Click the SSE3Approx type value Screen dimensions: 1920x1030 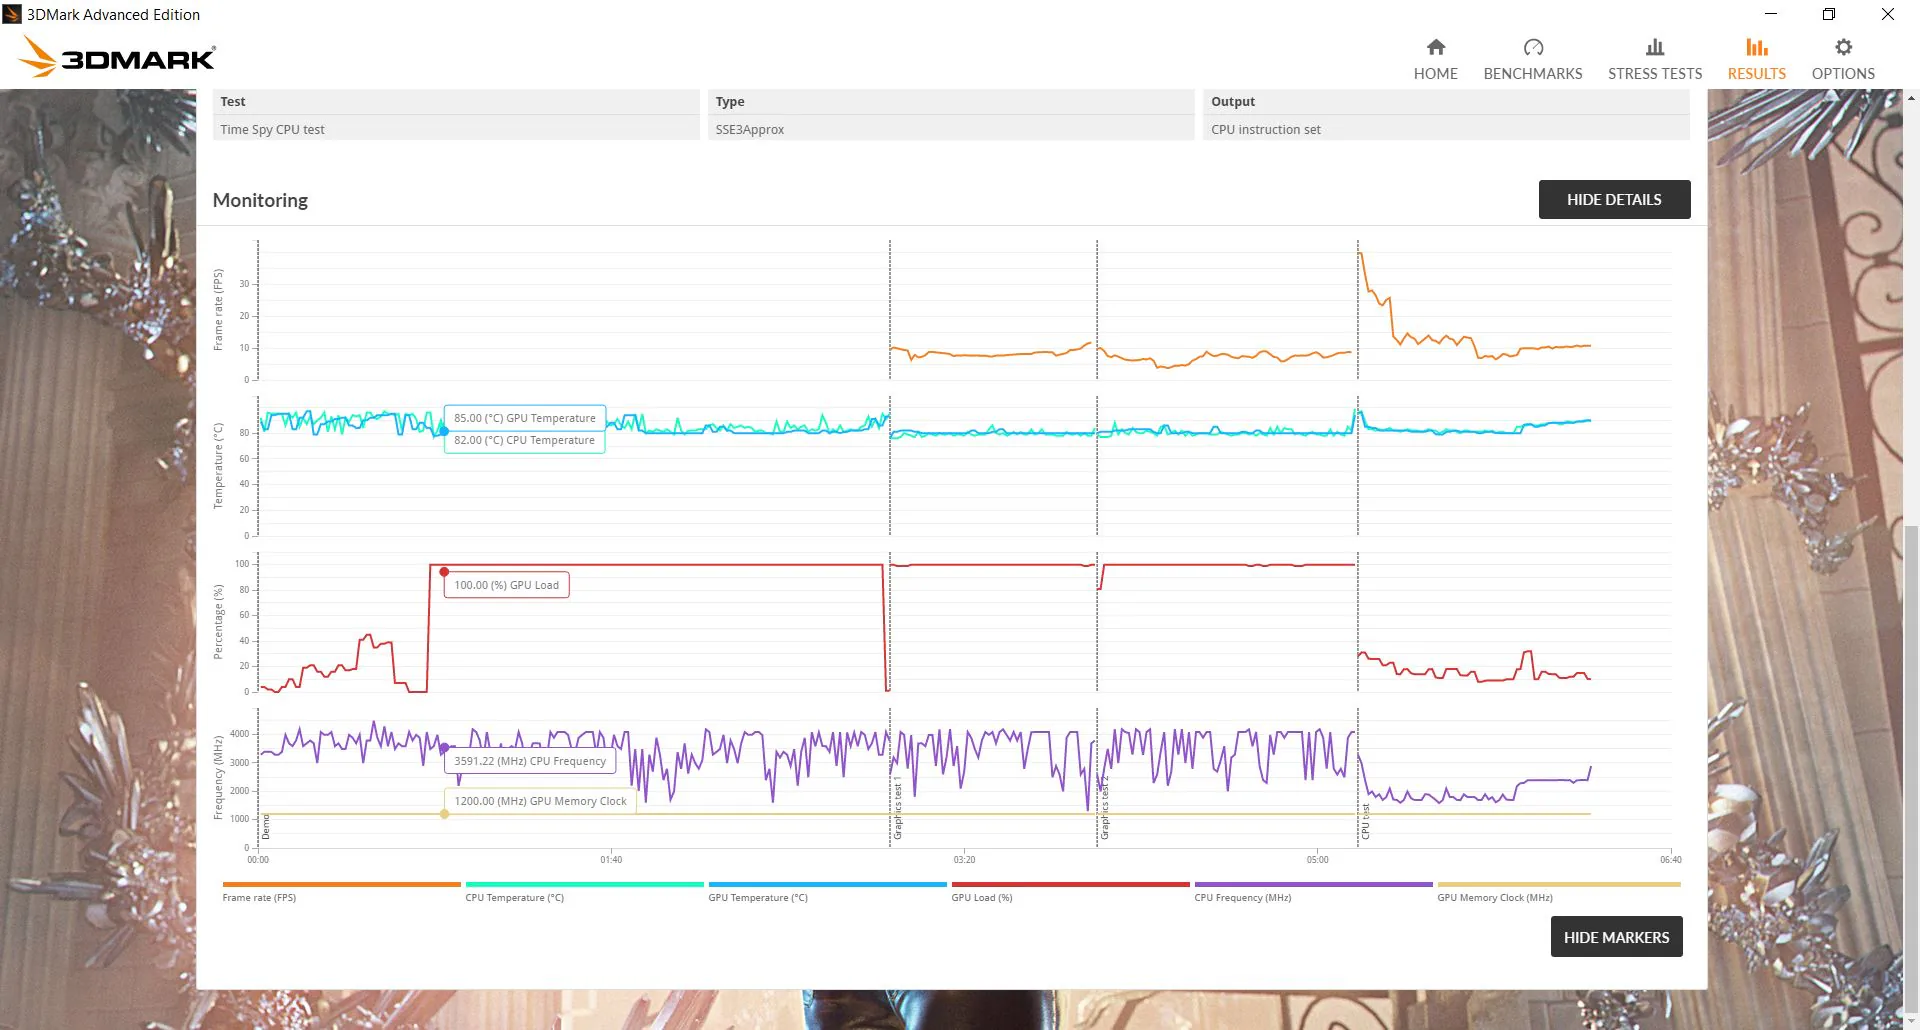point(750,130)
